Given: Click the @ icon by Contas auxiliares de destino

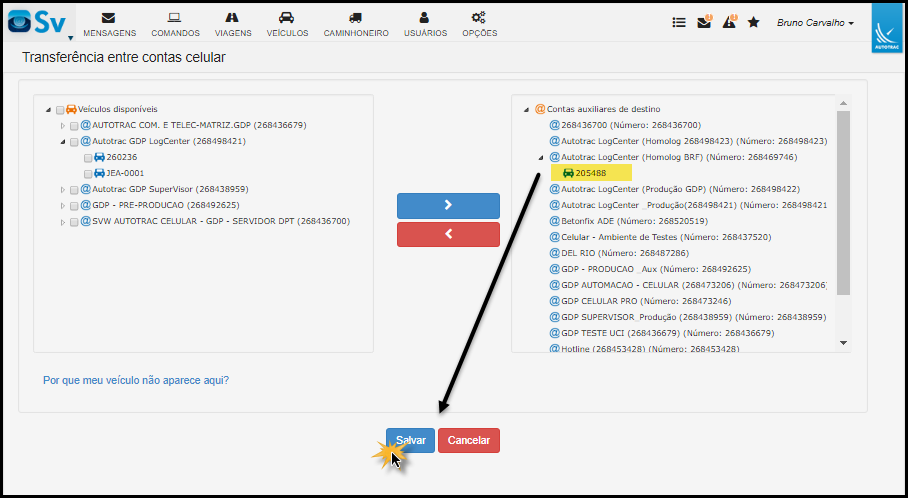Looking at the screenshot, I should 540,109.
